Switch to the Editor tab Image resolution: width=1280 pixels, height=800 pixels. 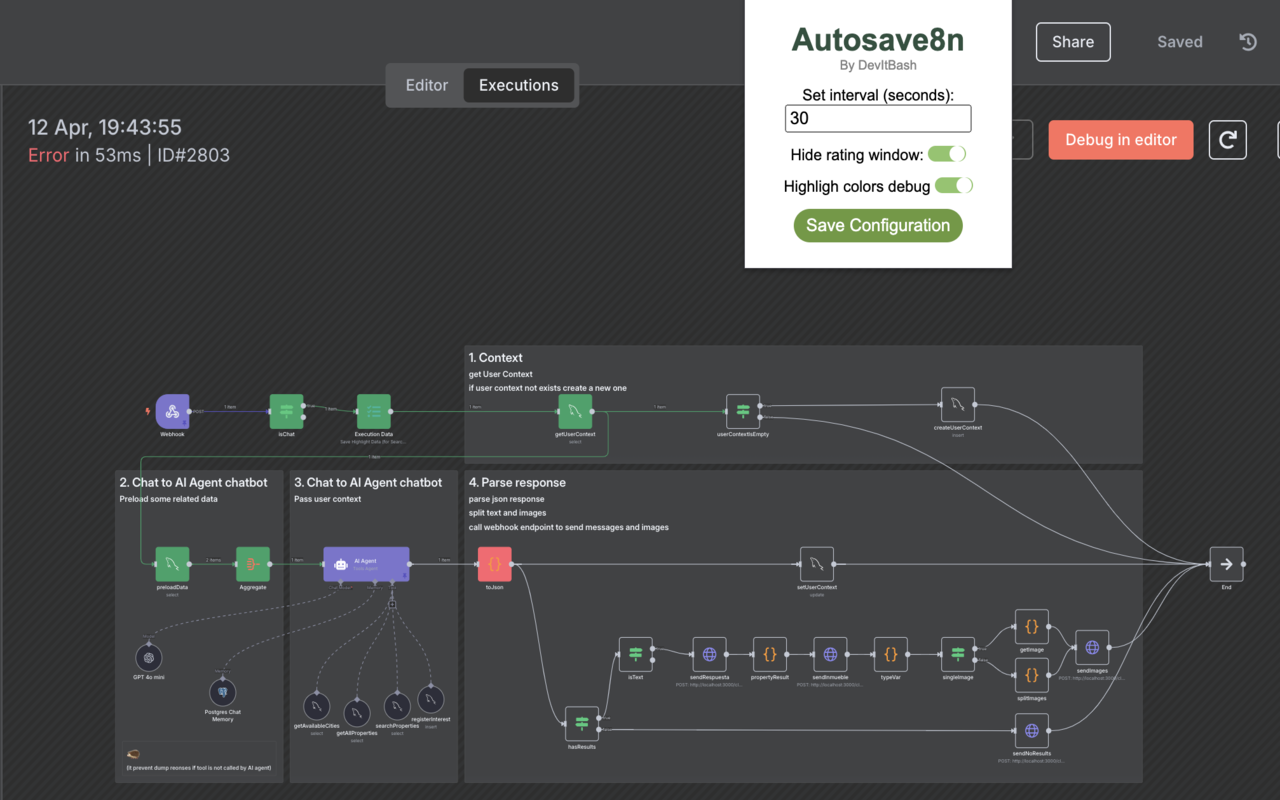point(426,85)
